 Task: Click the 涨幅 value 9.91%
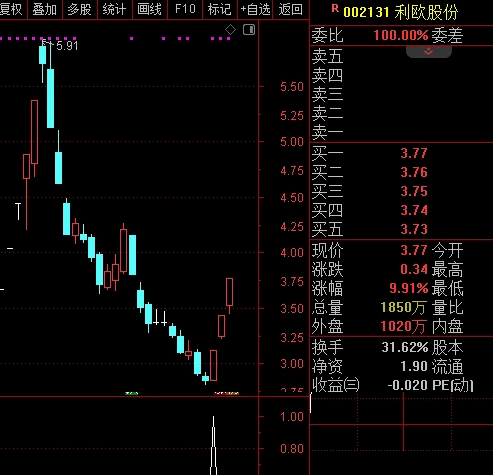pyautogui.click(x=409, y=288)
